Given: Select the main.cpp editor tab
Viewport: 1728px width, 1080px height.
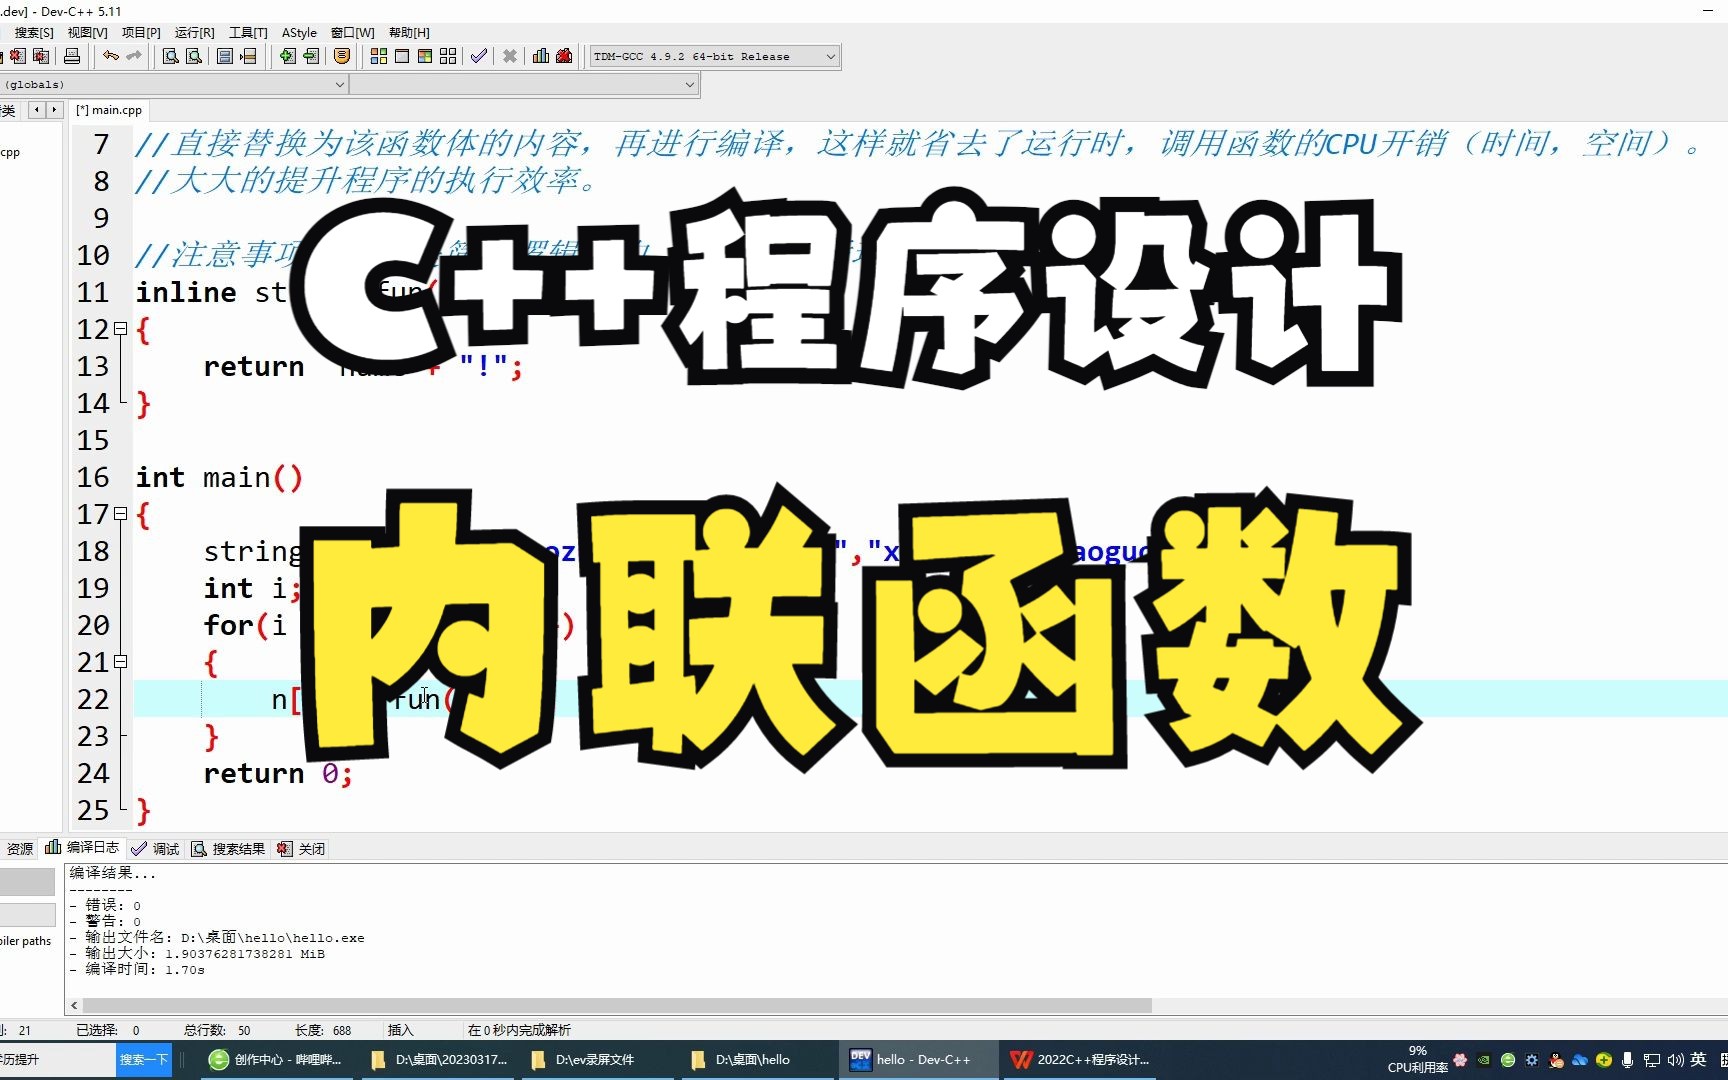Looking at the screenshot, I should point(109,110).
